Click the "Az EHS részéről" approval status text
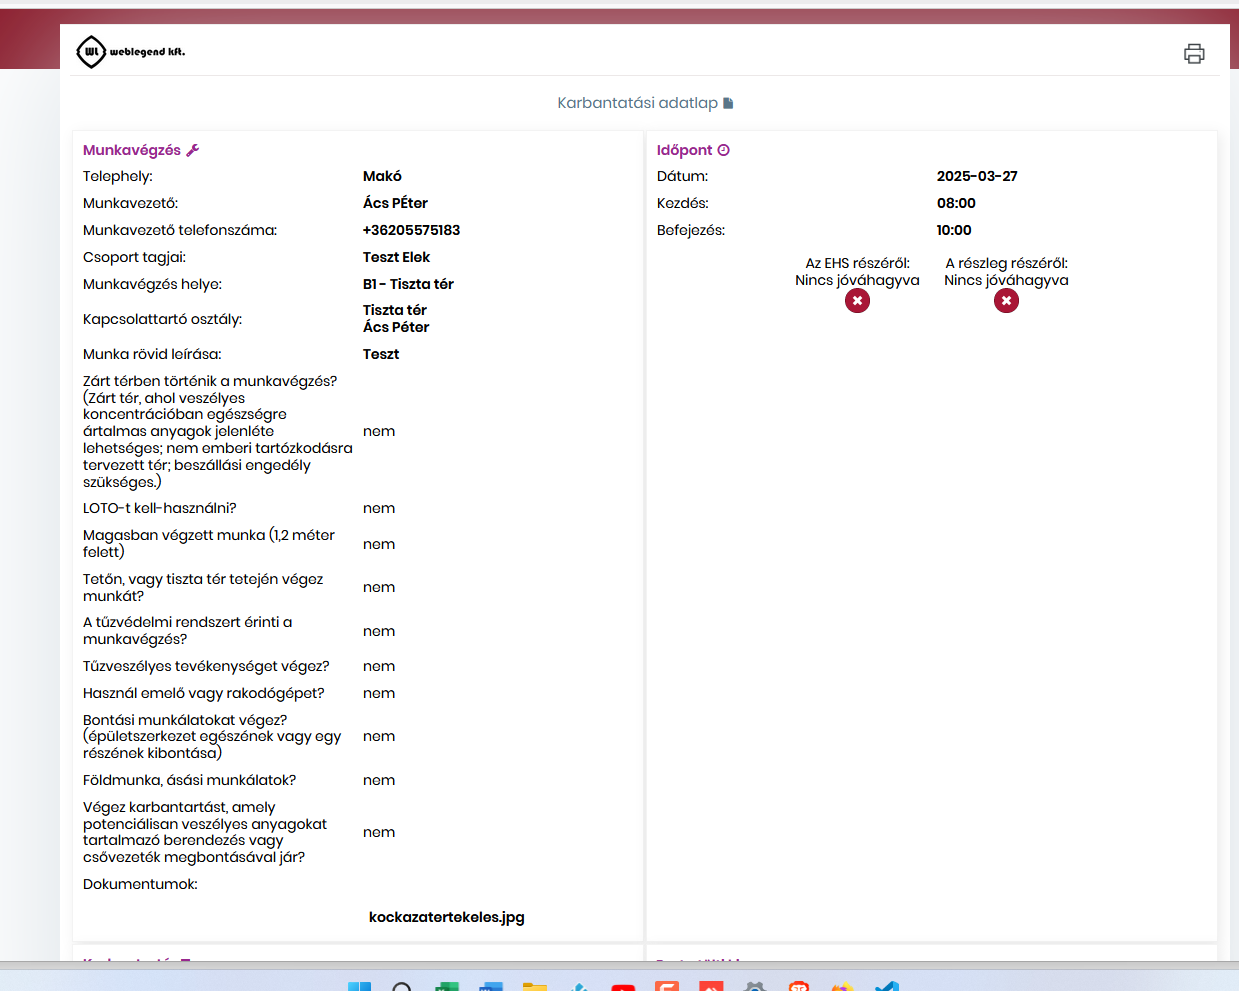Image resolution: width=1239 pixels, height=991 pixels. pyautogui.click(x=857, y=272)
